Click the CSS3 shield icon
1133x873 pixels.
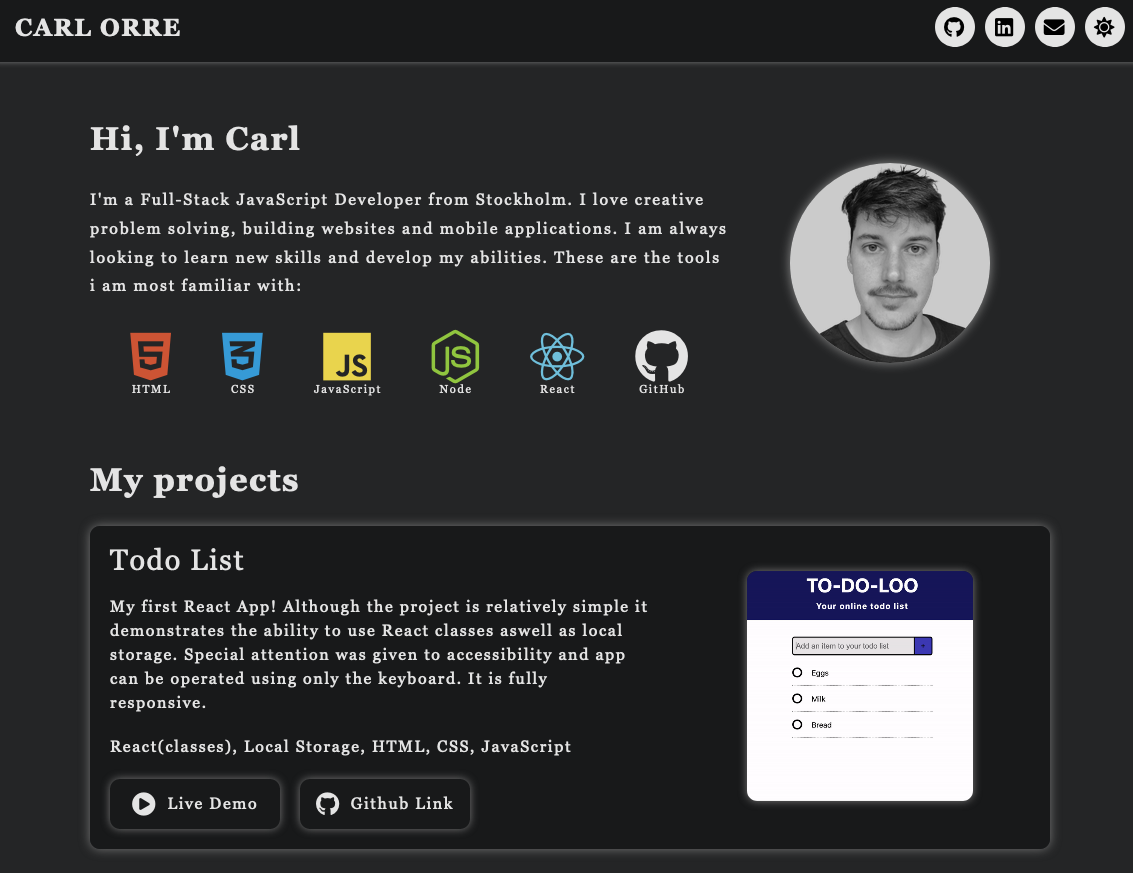point(242,356)
